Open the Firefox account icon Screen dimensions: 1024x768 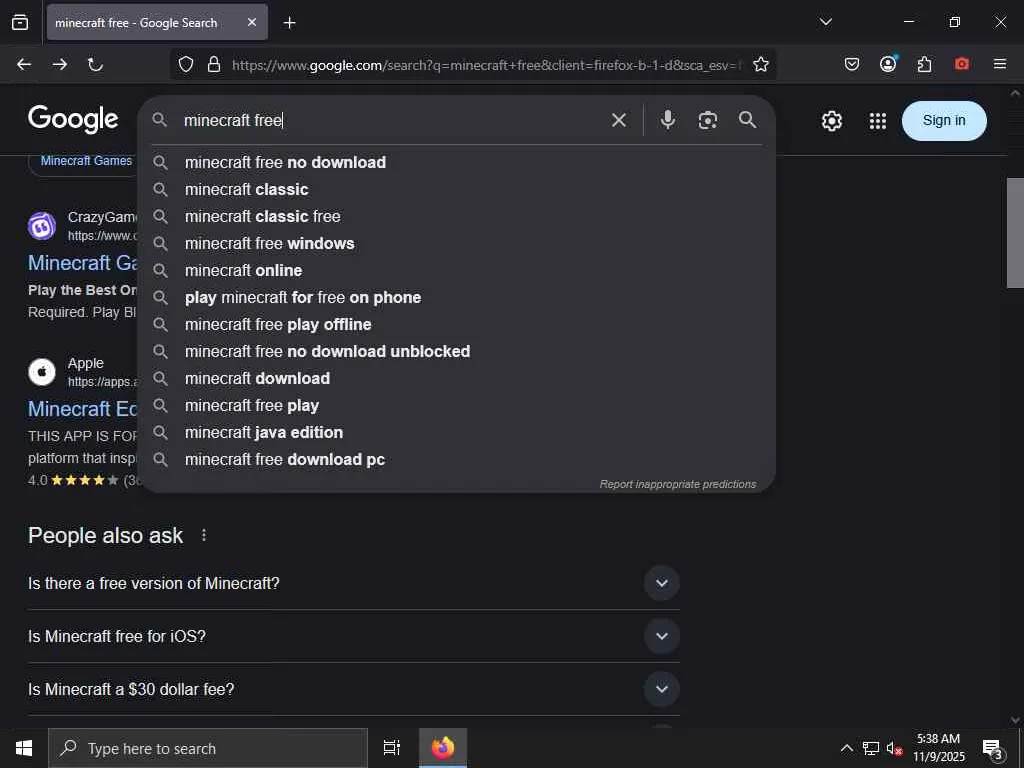(x=888, y=64)
